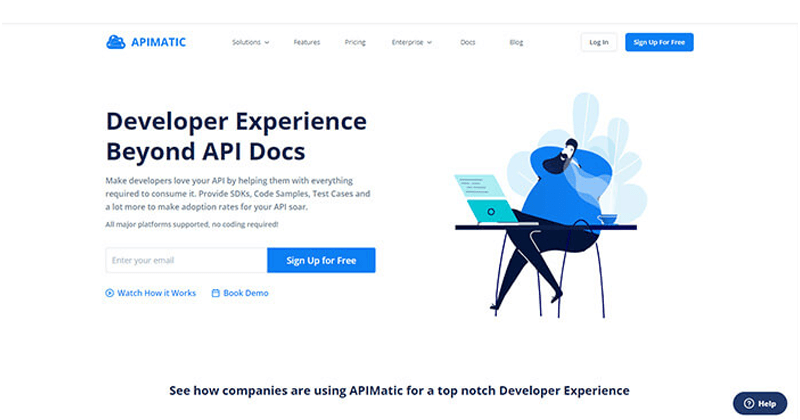Click the APIMatic cloud logo icon

click(x=116, y=42)
